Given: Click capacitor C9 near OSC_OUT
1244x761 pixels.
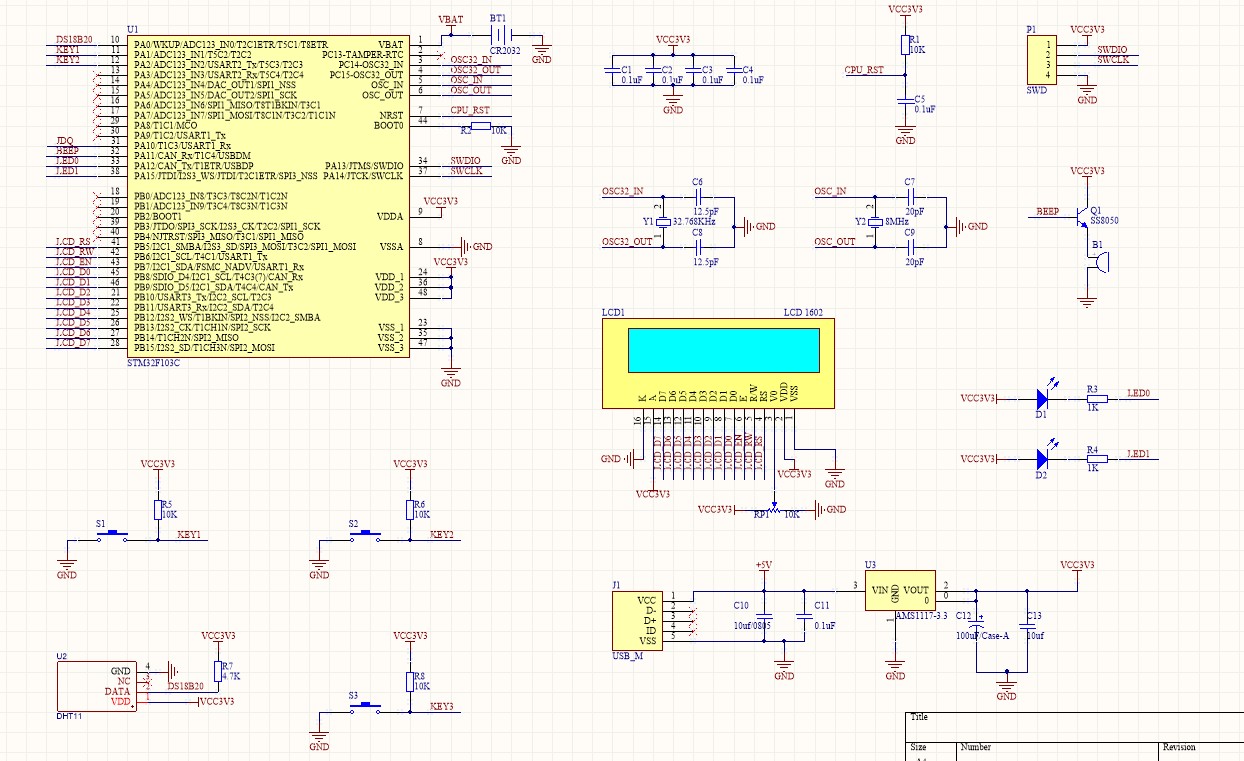Looking at the screenshot, I should [909, 246].
